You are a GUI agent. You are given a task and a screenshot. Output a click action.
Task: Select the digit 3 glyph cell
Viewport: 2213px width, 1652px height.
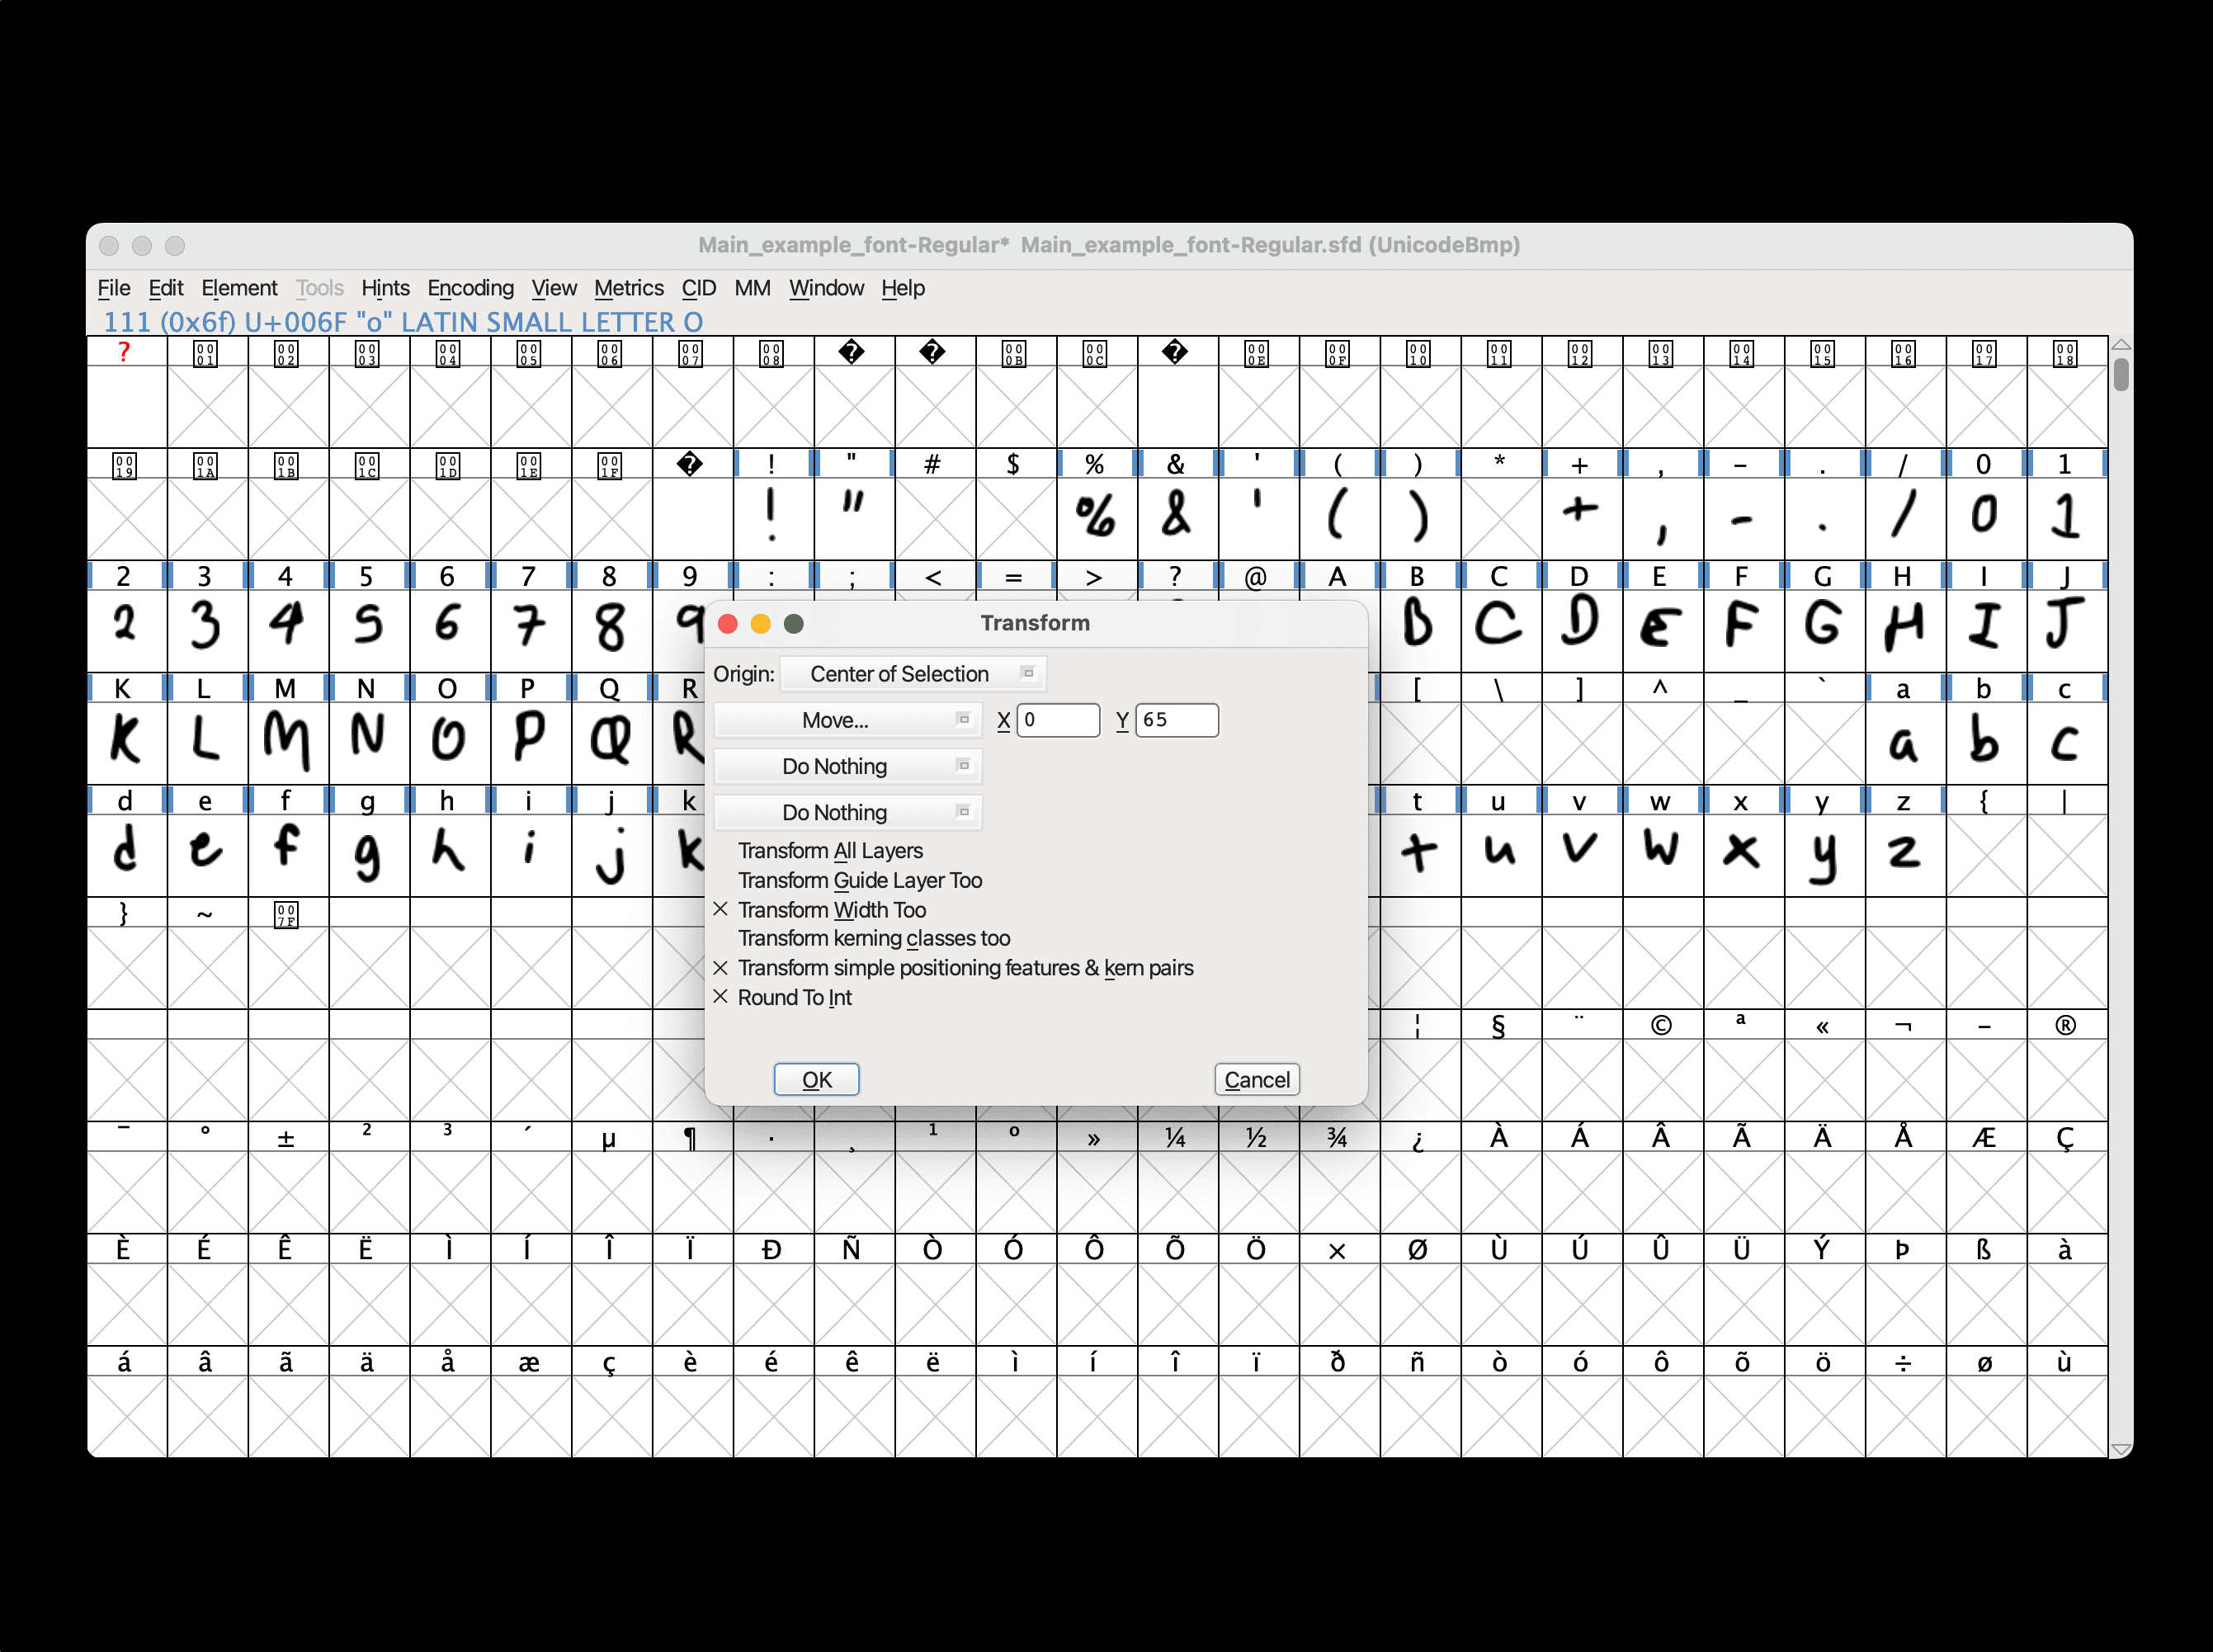tap(207, 630)
